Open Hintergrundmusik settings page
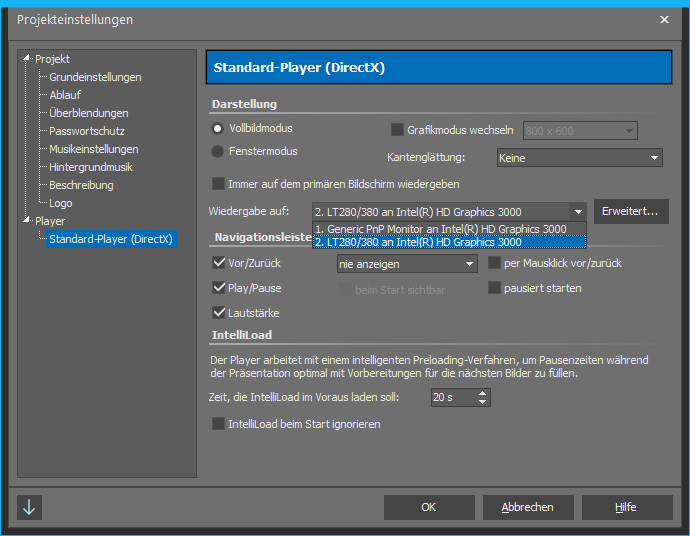Image resolution: width=690 pixels, height=536 pixels. [91, 167]
